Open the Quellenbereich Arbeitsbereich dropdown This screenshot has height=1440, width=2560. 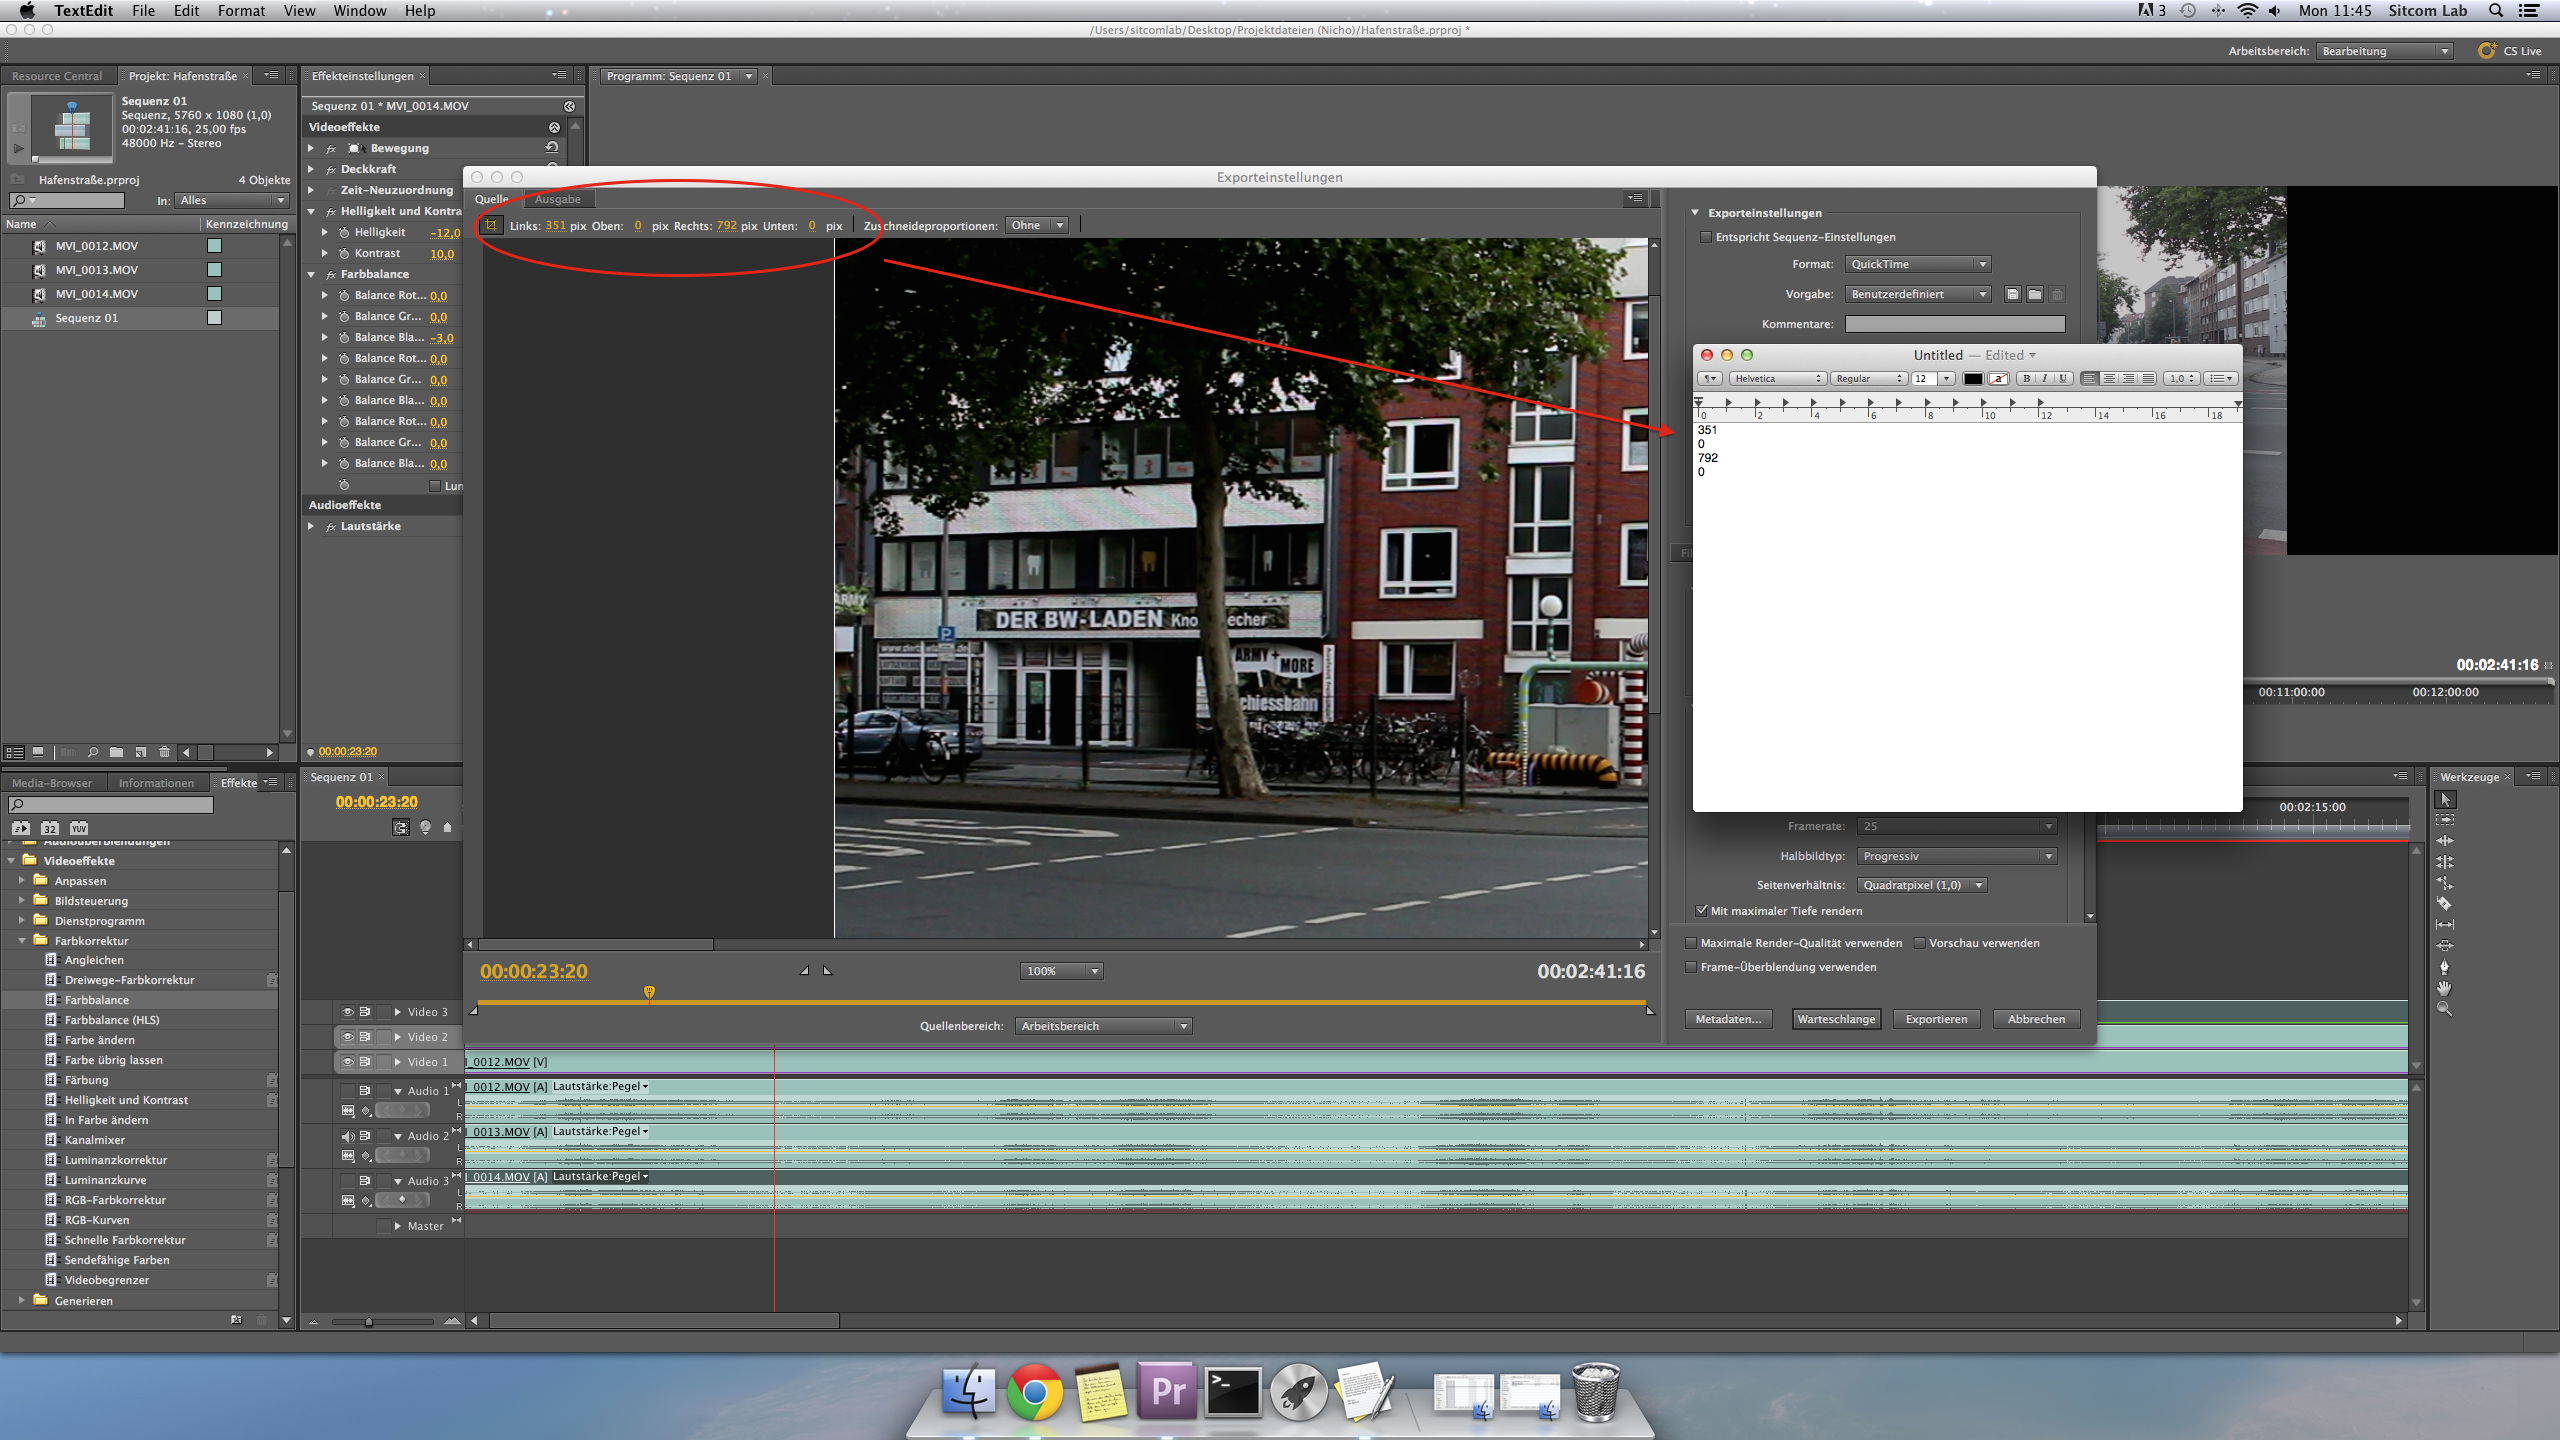(x=1103, y=1026)
